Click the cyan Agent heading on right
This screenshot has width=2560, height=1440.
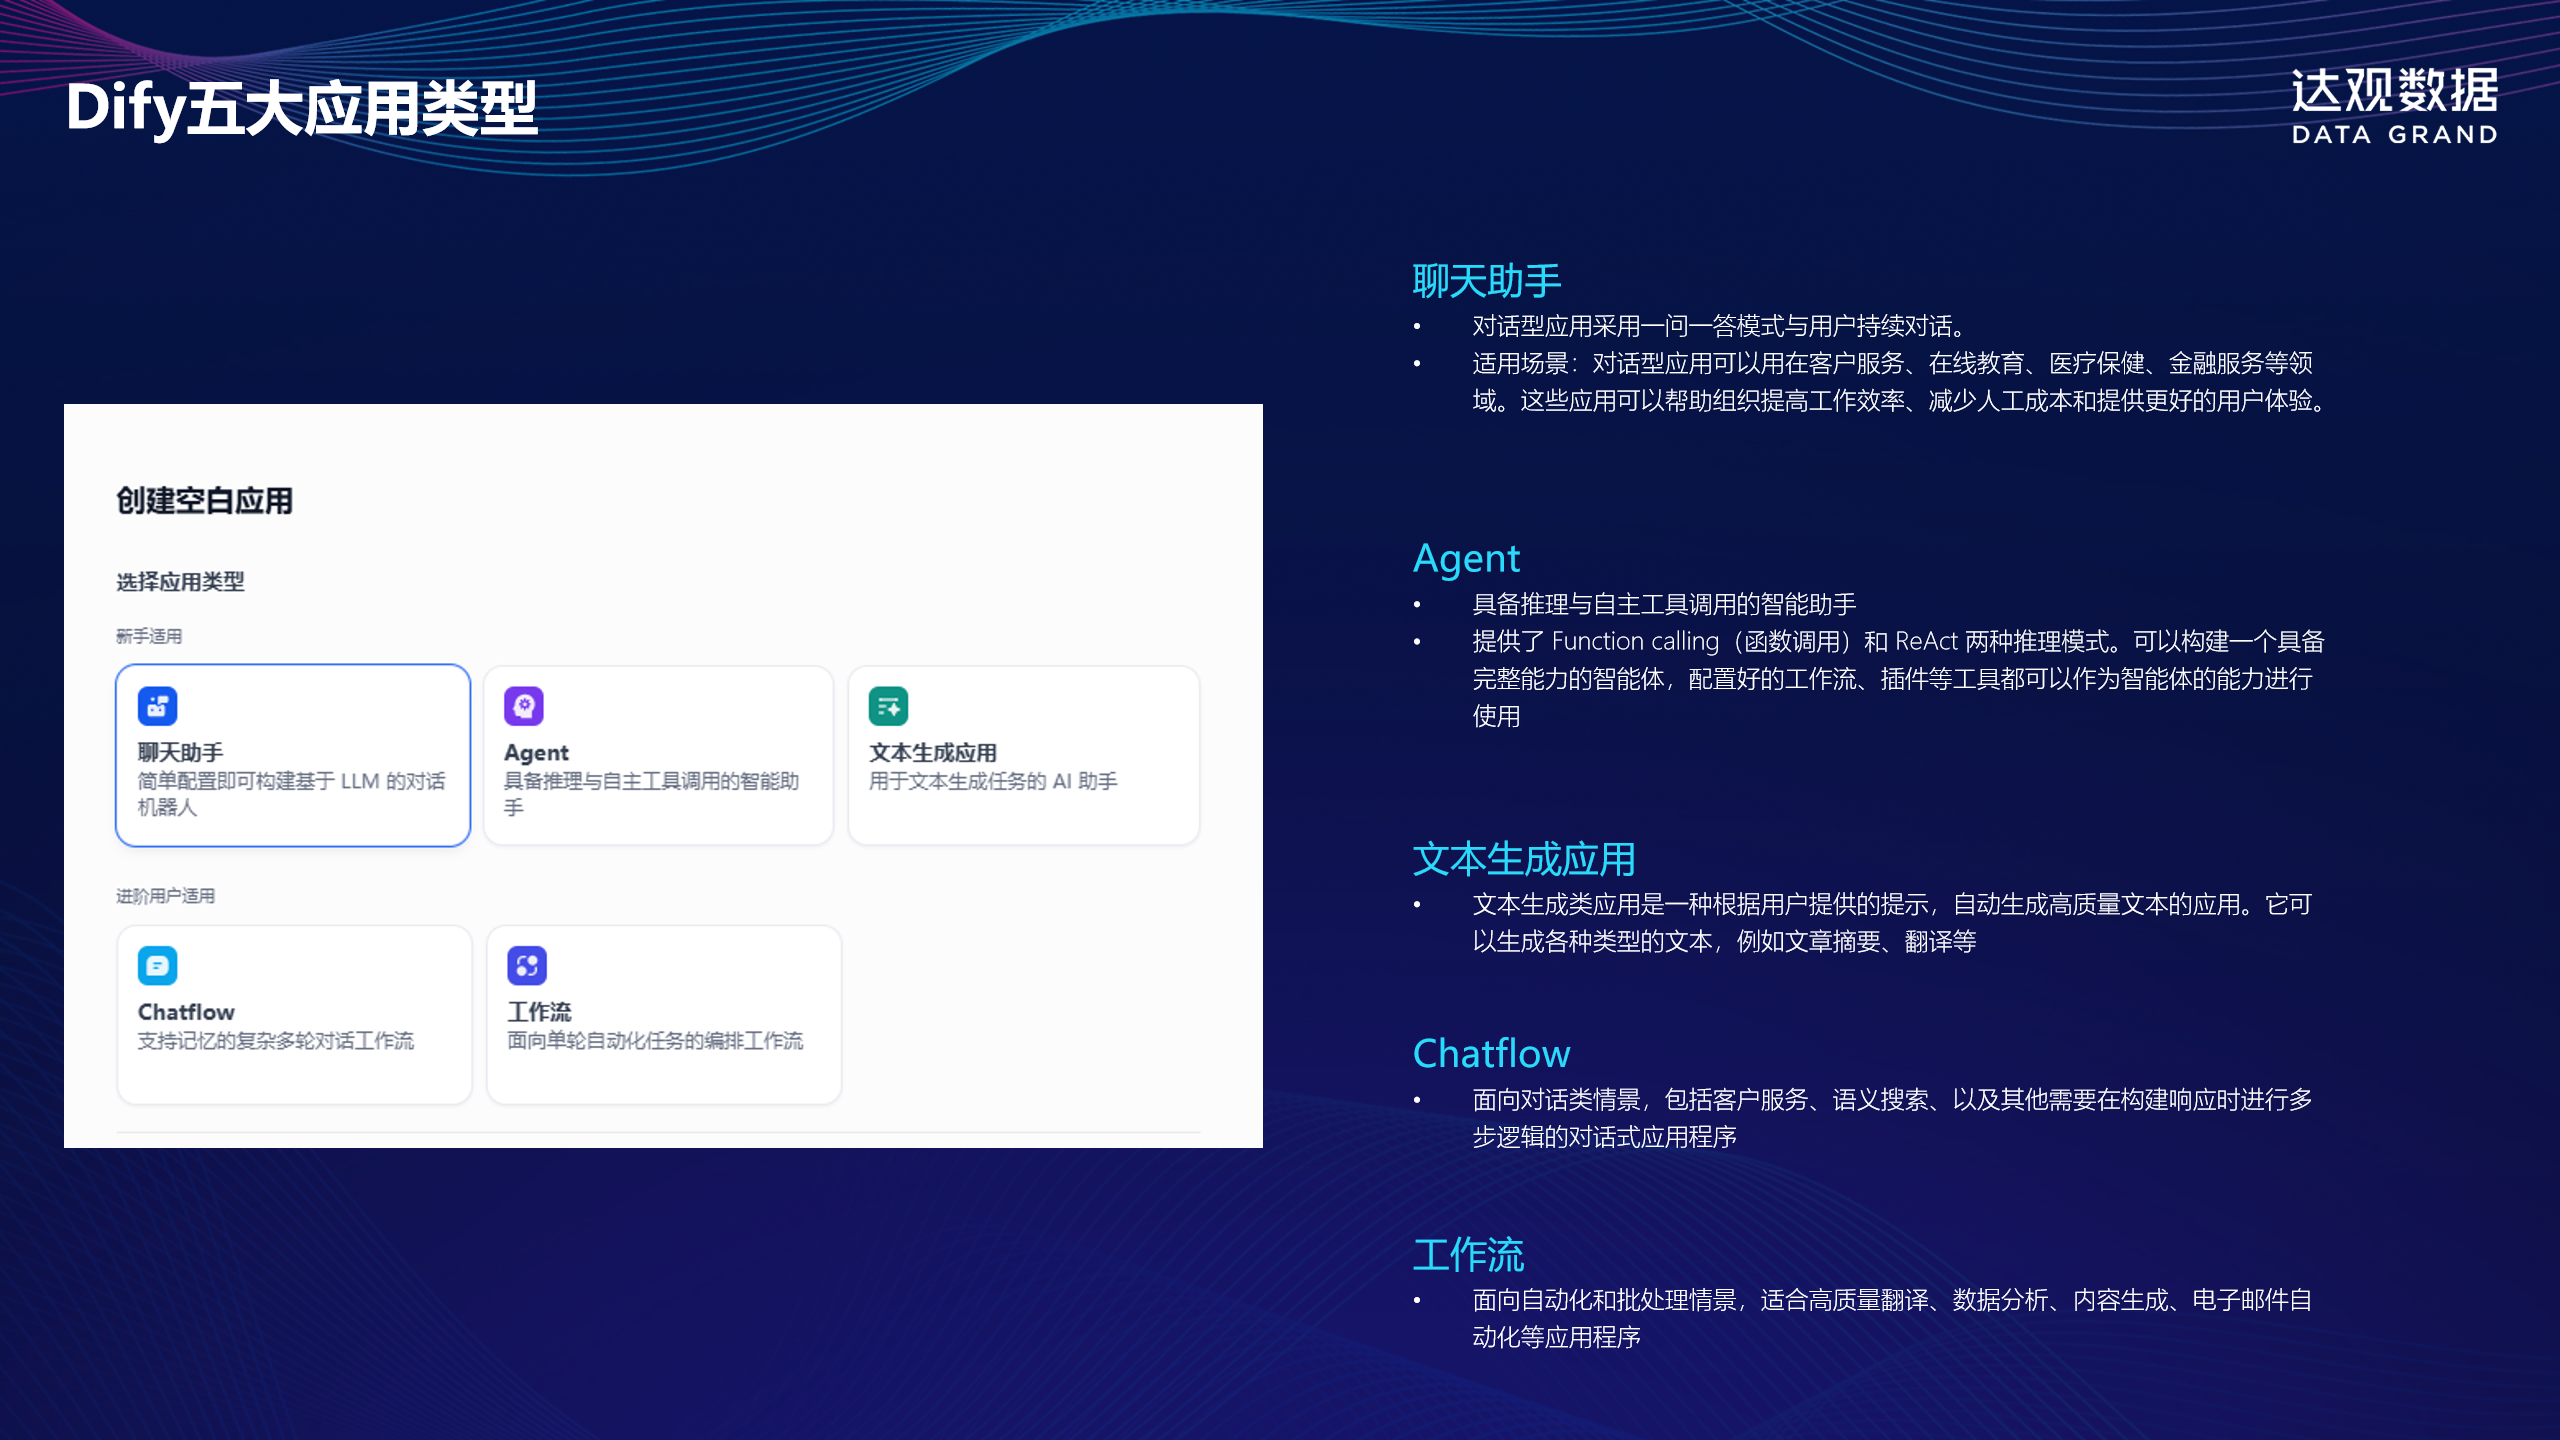point(1466,558)
